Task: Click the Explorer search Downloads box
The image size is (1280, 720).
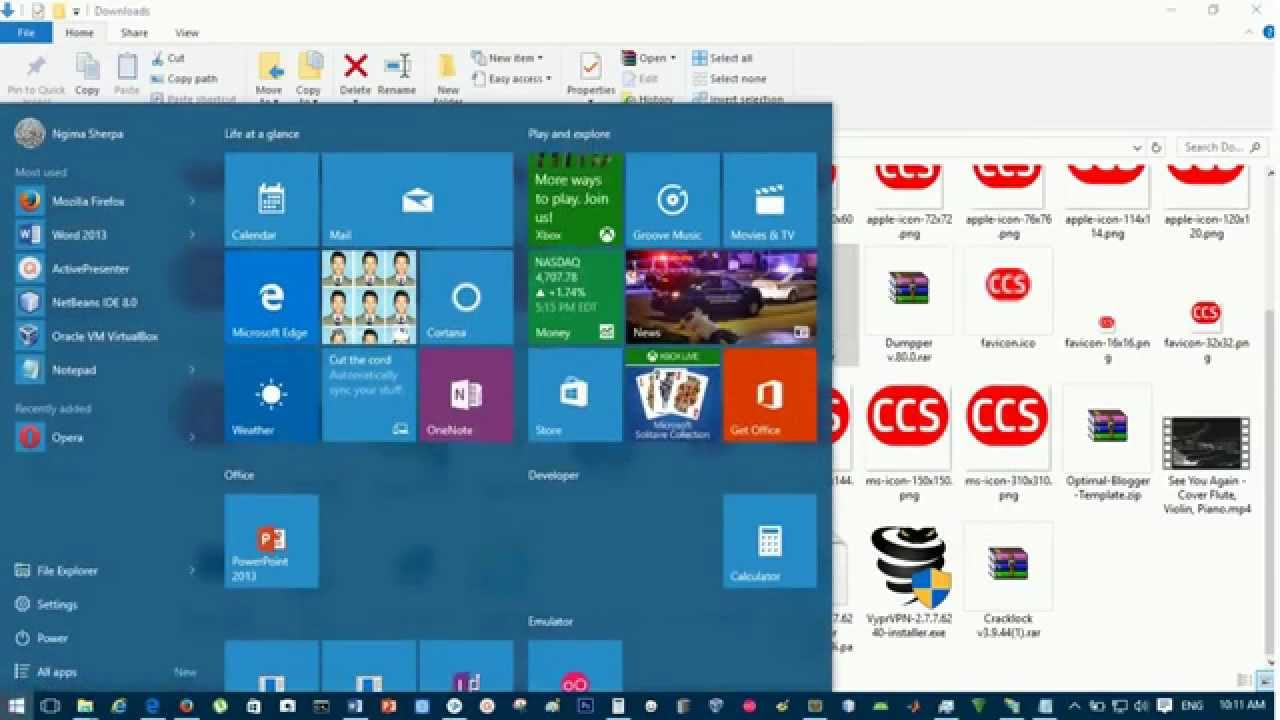Action: (x=1222, y=147)
